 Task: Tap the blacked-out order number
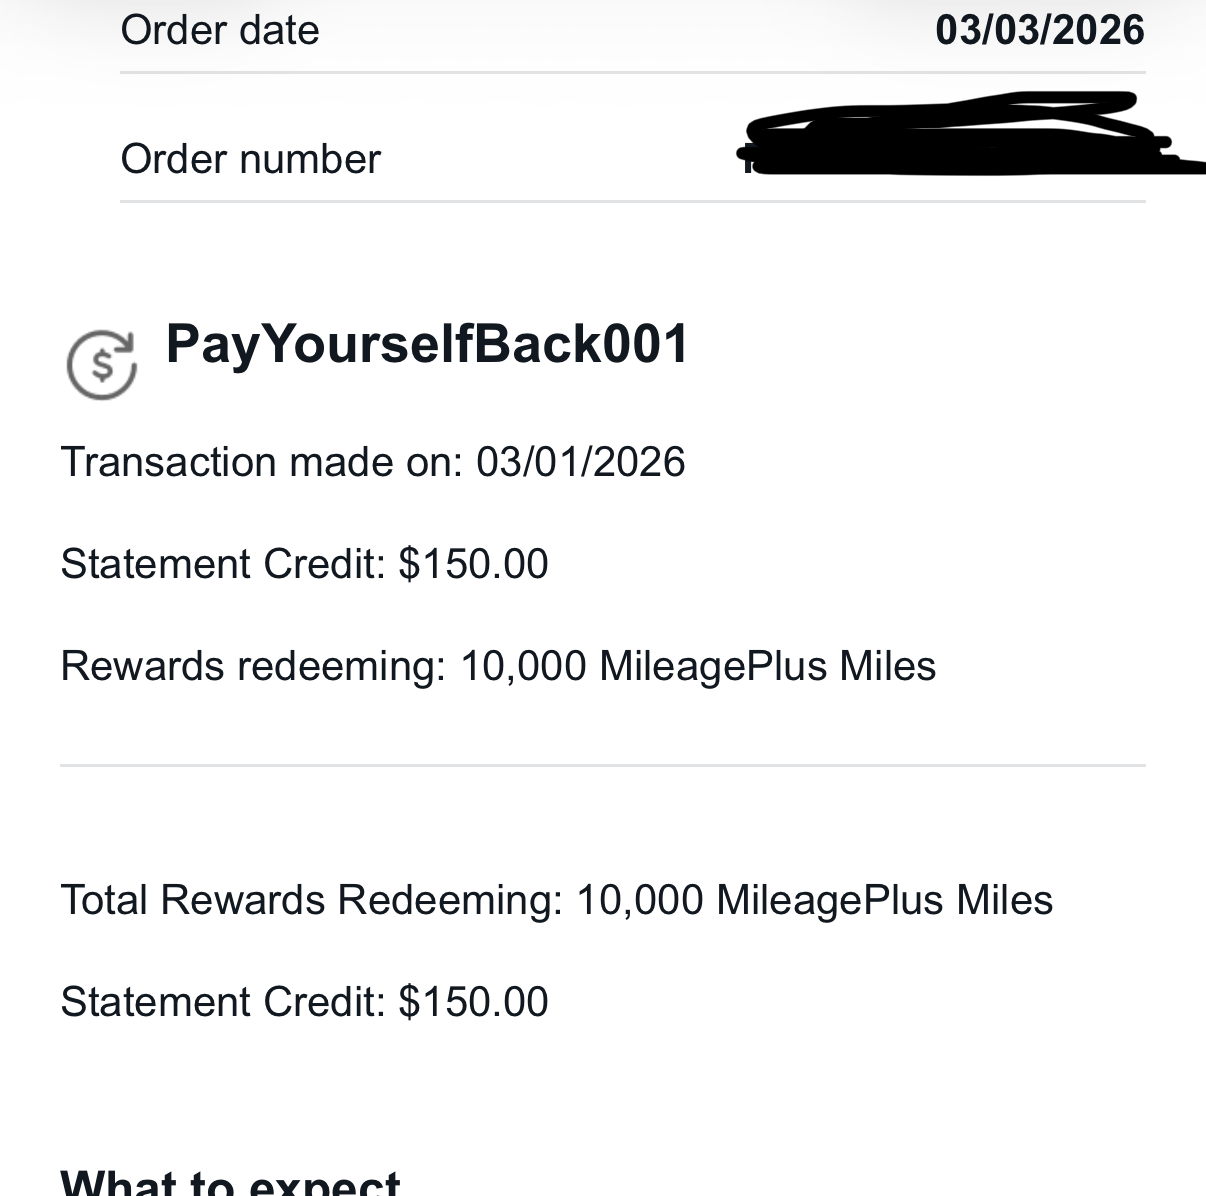[x=960, y=140]
